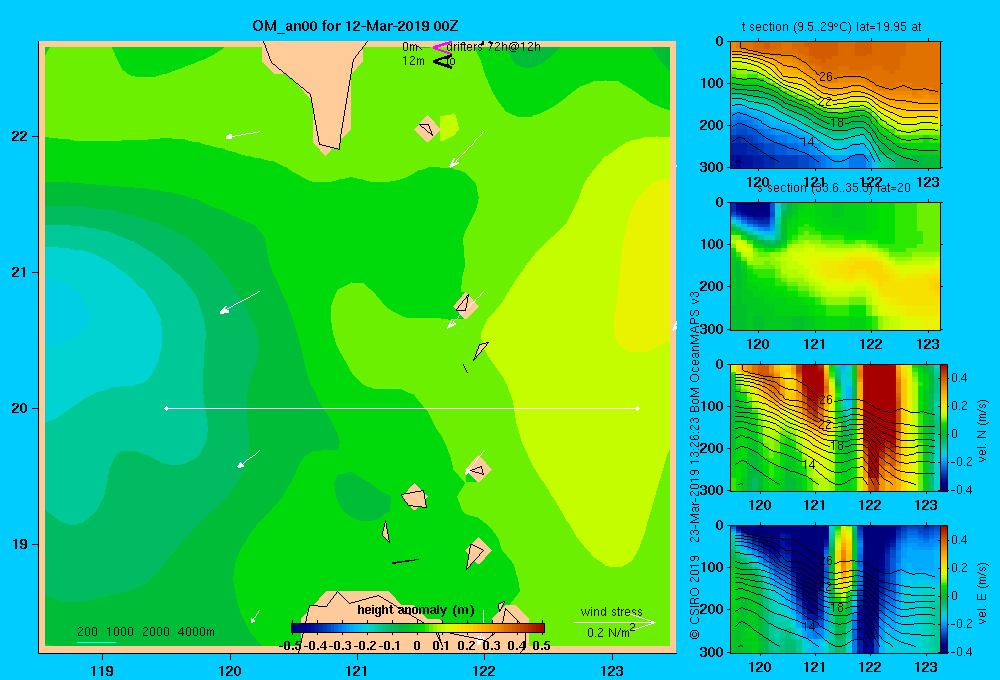
Task: Click longitude label 121 on main map
Action: (357, 670)
